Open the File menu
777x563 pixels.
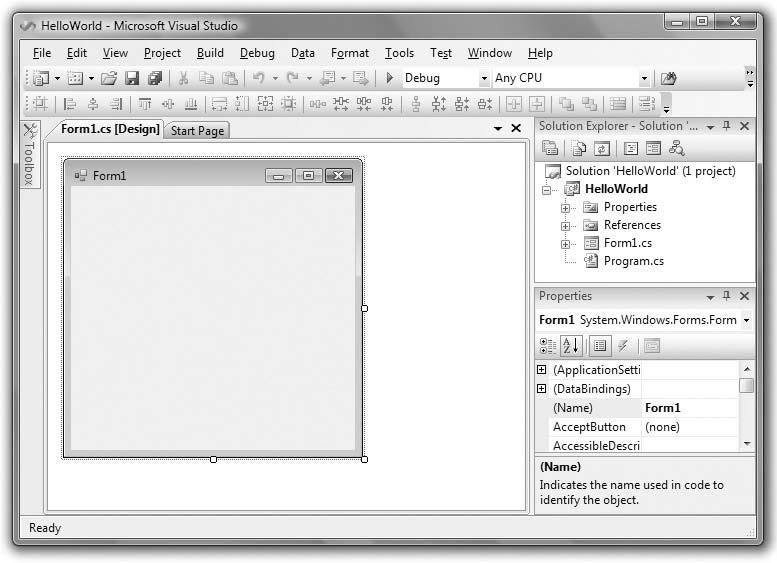click(x=42, y=53)
